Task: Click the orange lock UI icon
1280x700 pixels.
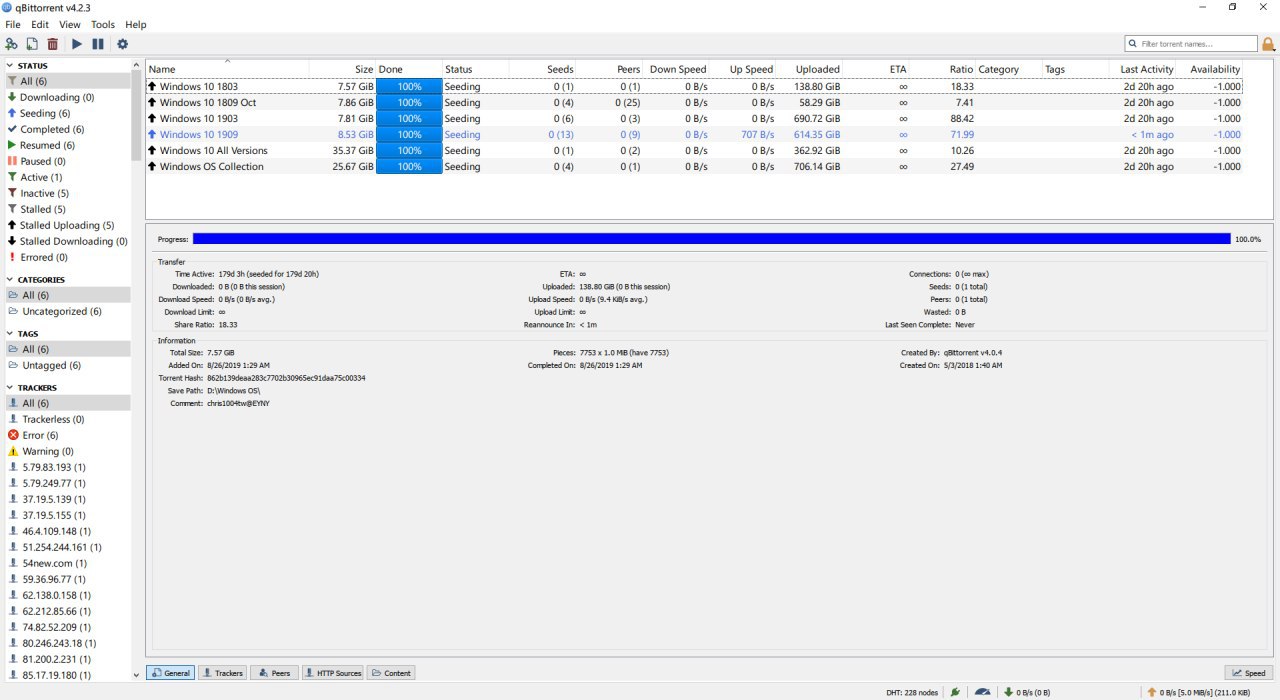Action: click(x=1268, y=44)
